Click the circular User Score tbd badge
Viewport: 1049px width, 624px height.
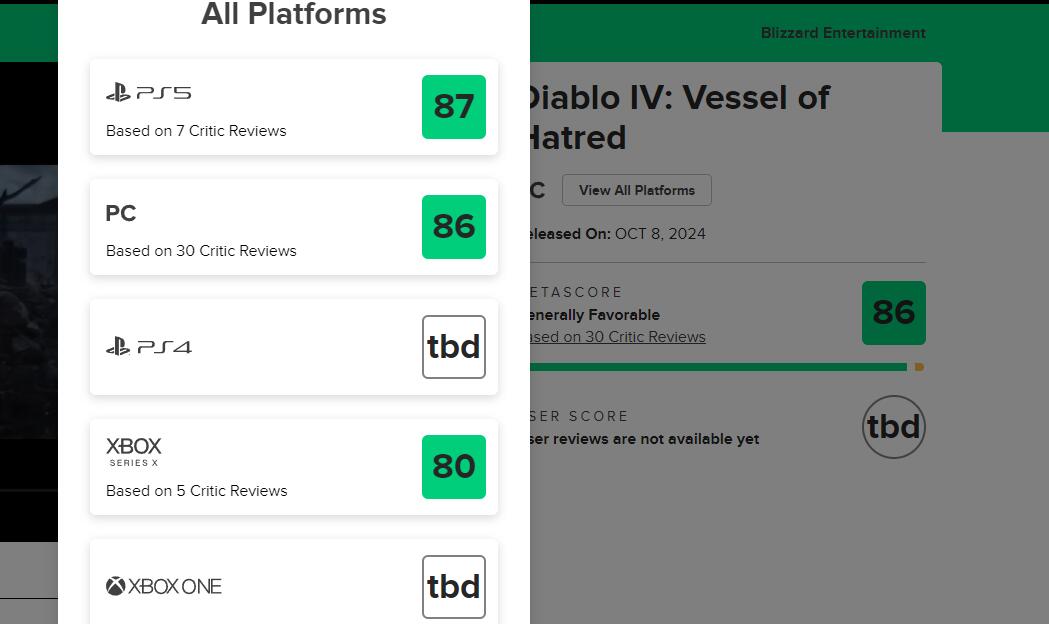tap(894, 427)
